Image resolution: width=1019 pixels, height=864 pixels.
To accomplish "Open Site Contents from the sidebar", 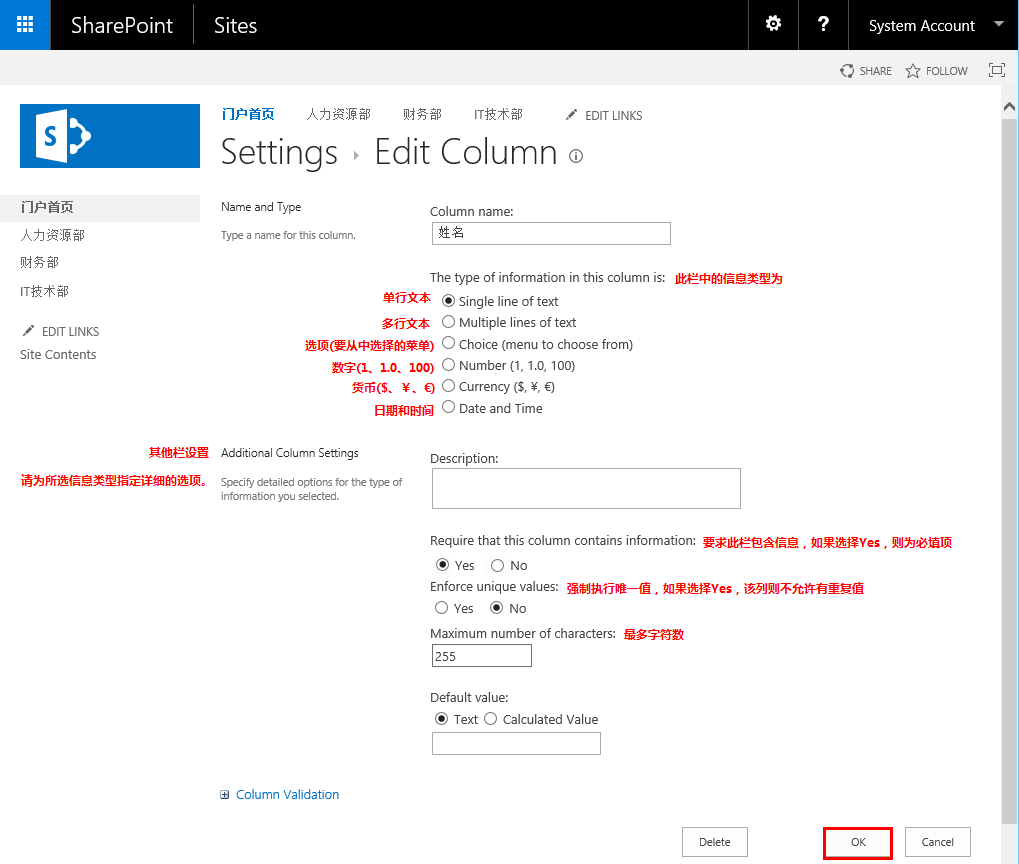I will click(x=57, y=354).
